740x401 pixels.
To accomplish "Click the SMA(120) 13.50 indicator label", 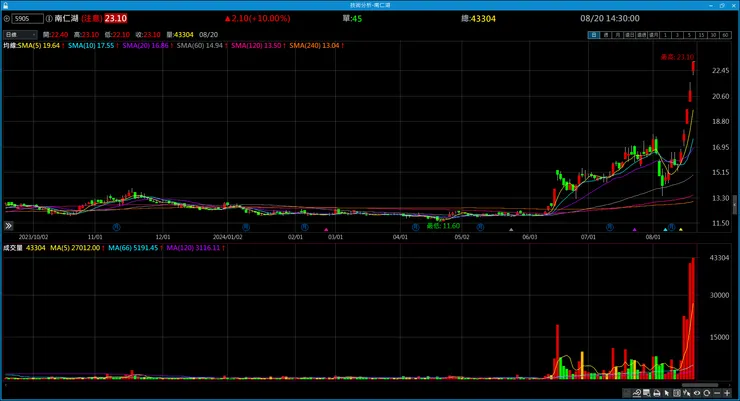I will coord(257,45).
